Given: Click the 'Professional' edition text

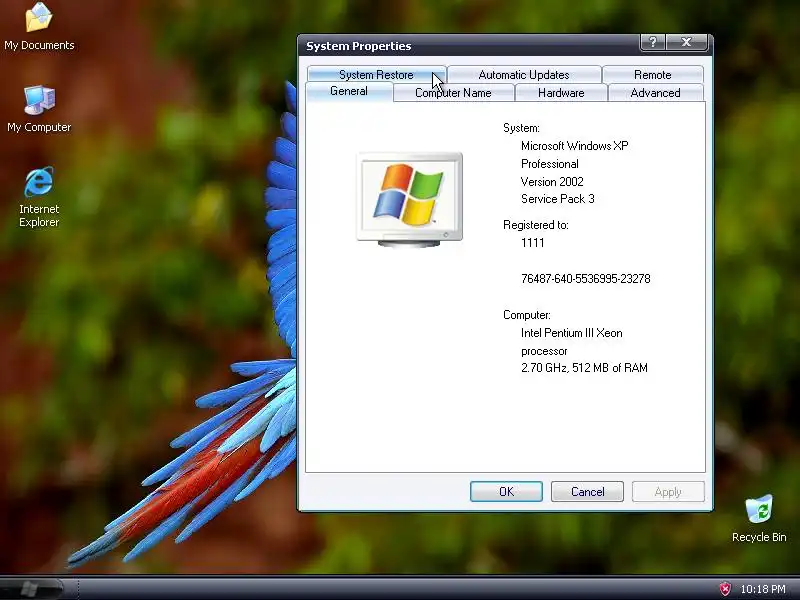Looking at the screenshot, I should pyautogui.click(x=549, y=164).
